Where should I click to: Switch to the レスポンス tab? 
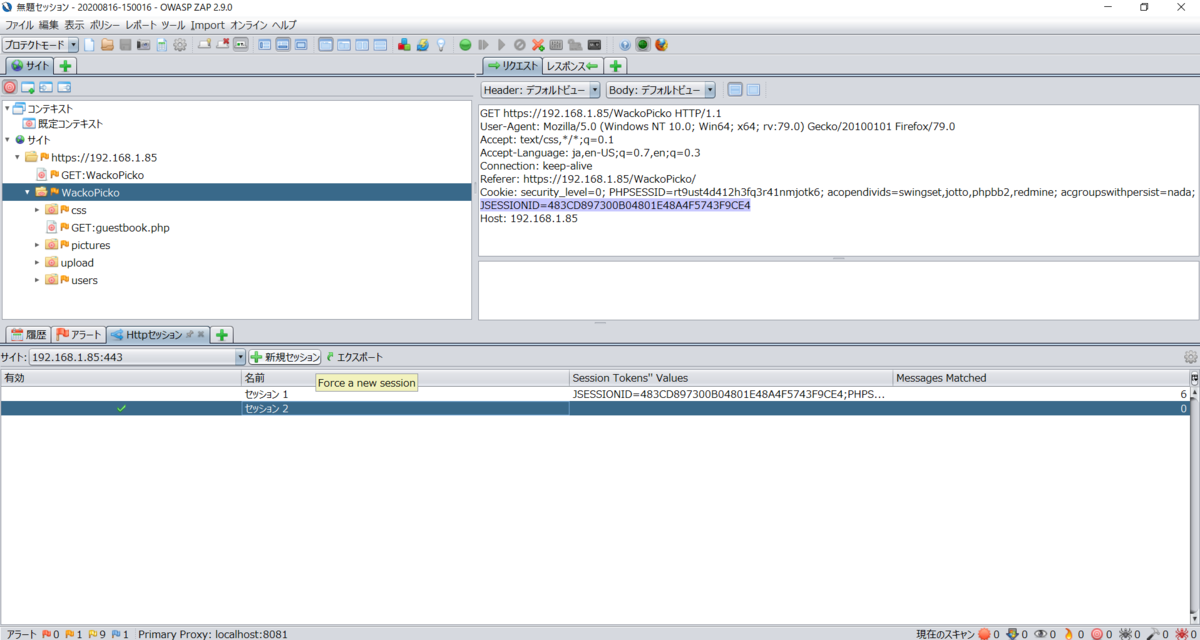tap(571, 66)
